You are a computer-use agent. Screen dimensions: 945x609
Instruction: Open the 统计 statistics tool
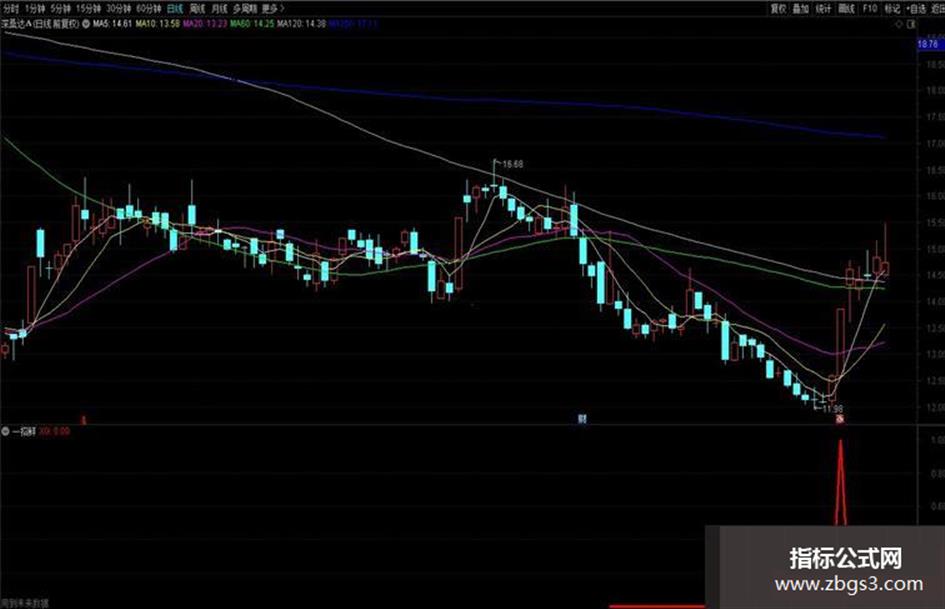(823, 8)
